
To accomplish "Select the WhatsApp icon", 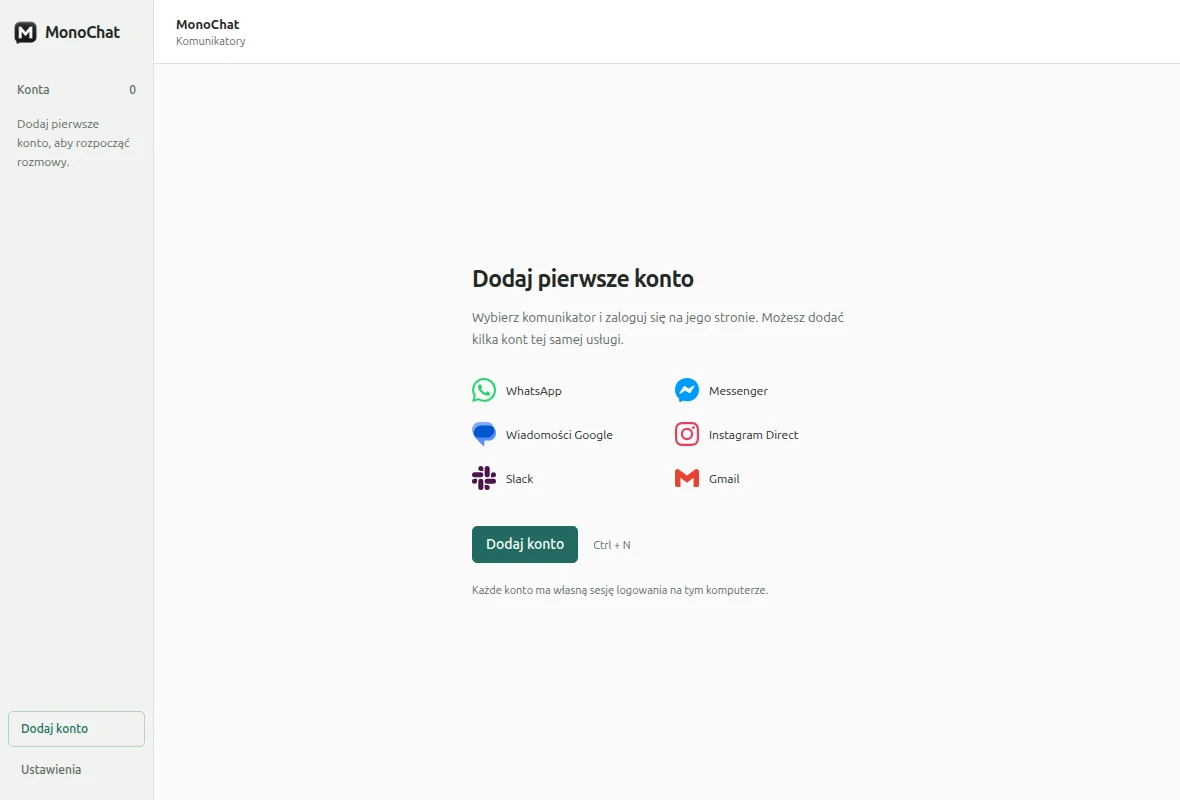I will tap(484, 390).
